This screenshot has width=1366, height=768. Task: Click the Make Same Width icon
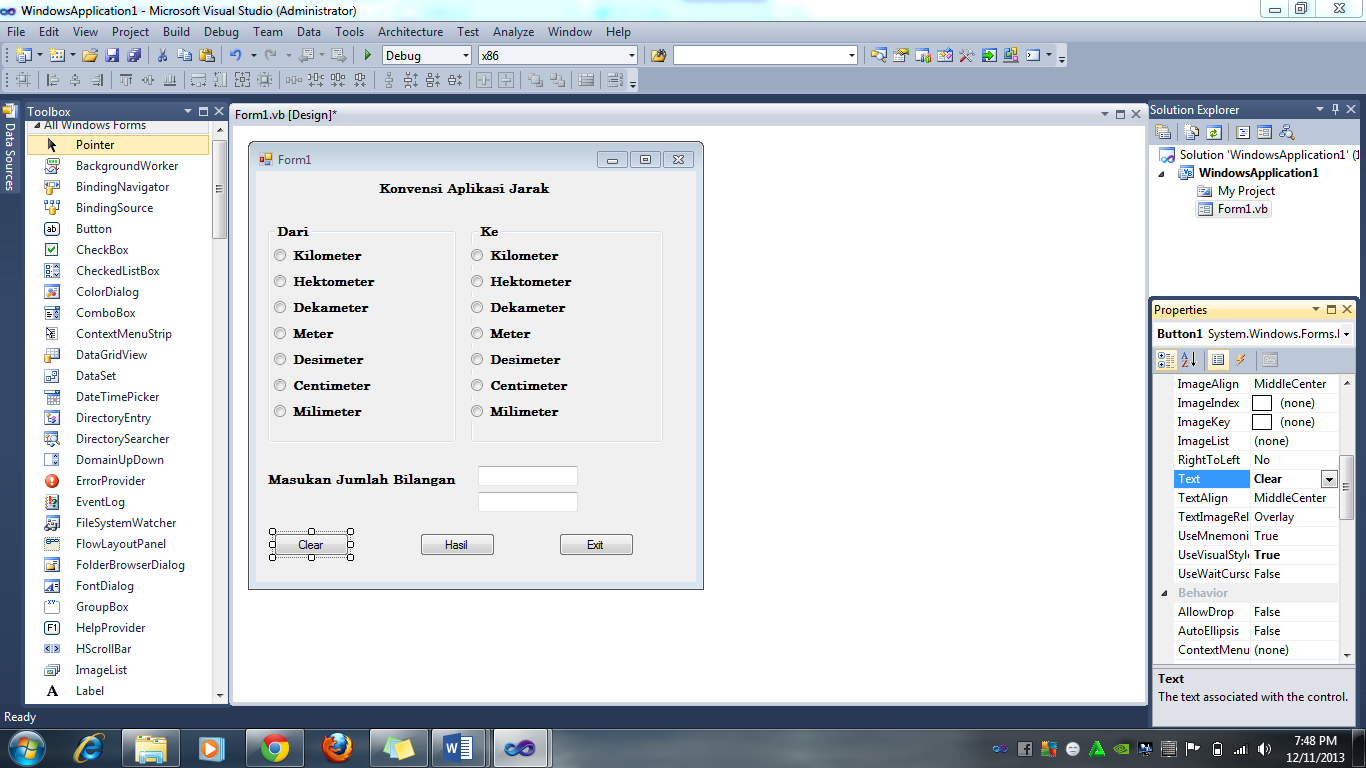[198, 81]
